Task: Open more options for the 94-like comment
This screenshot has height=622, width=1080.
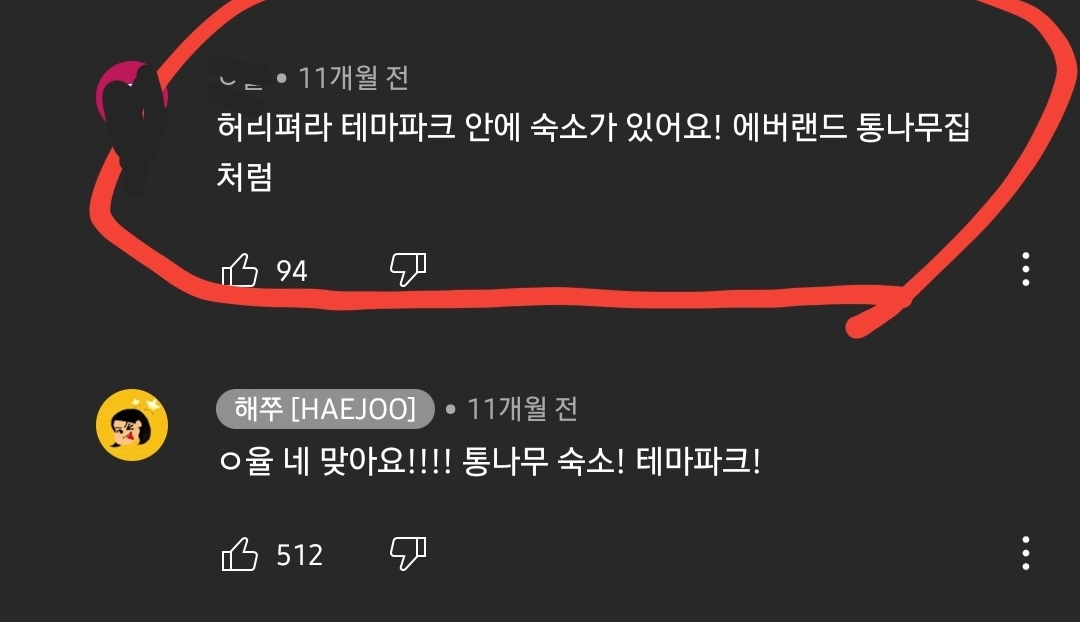Action: point(1026,269)
